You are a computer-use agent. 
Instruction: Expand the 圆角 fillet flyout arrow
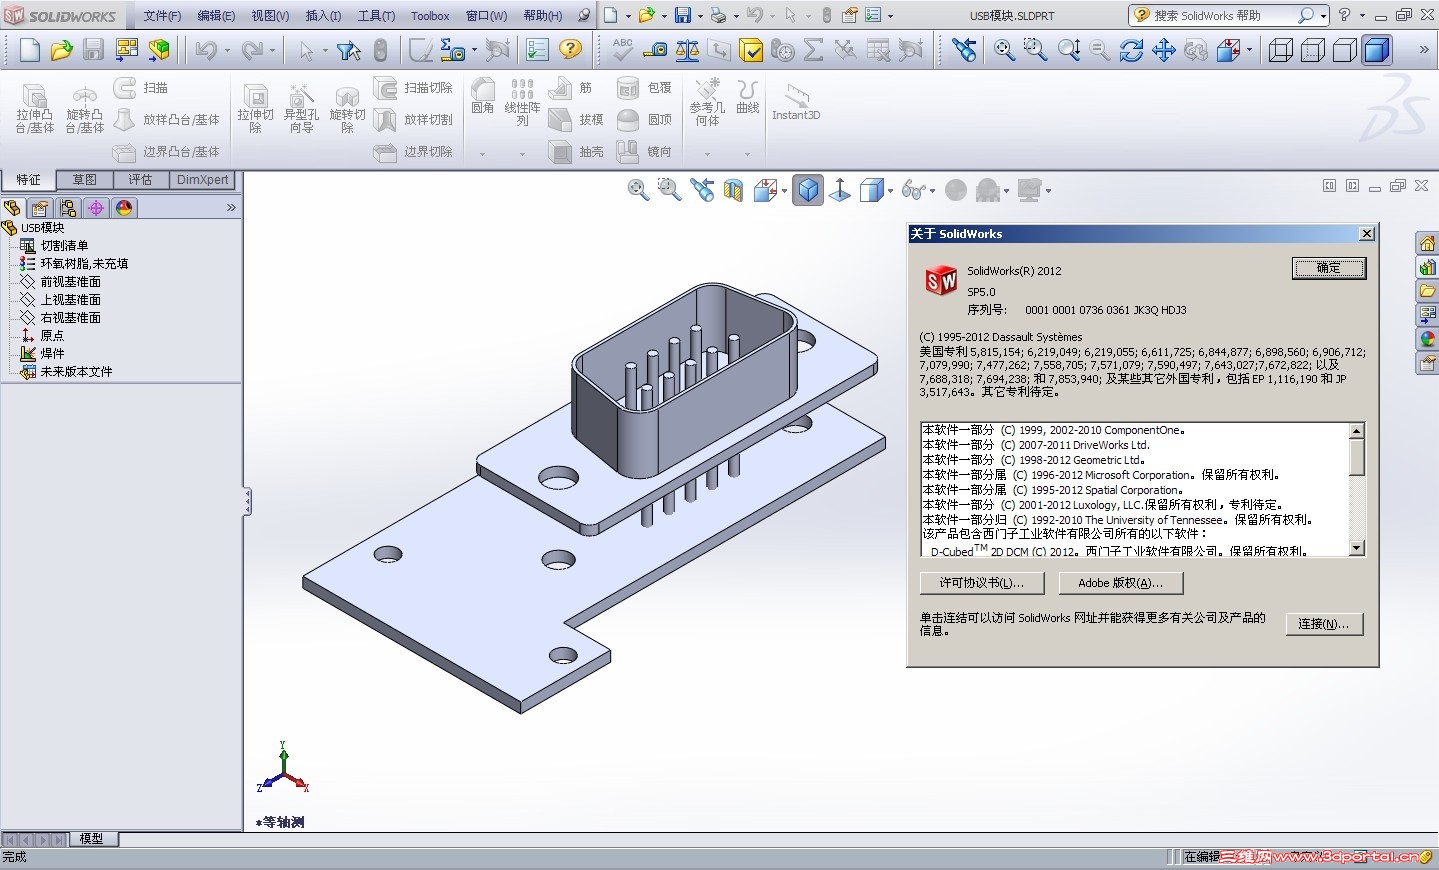coord(482,154)
